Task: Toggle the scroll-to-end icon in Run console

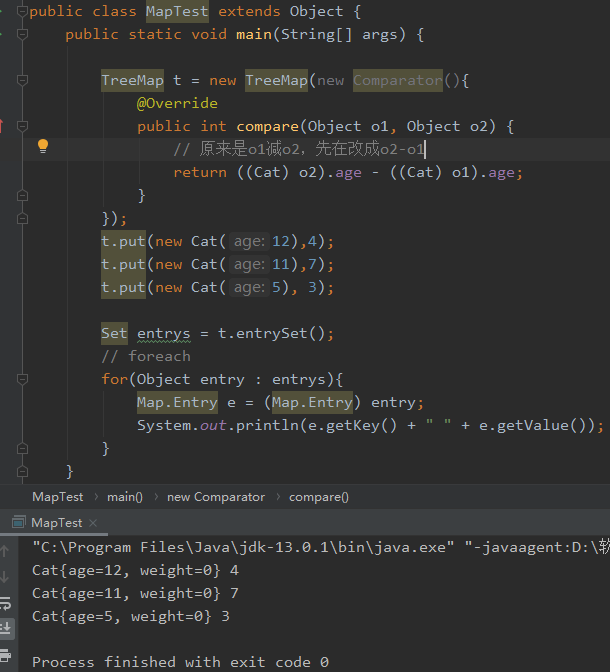Action: click(x=6, y=629)
